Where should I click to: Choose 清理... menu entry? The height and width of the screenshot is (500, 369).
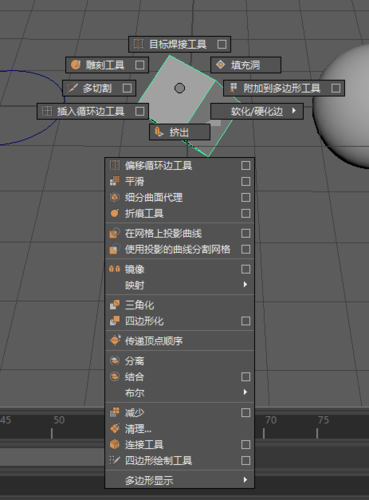pos(180,428)
